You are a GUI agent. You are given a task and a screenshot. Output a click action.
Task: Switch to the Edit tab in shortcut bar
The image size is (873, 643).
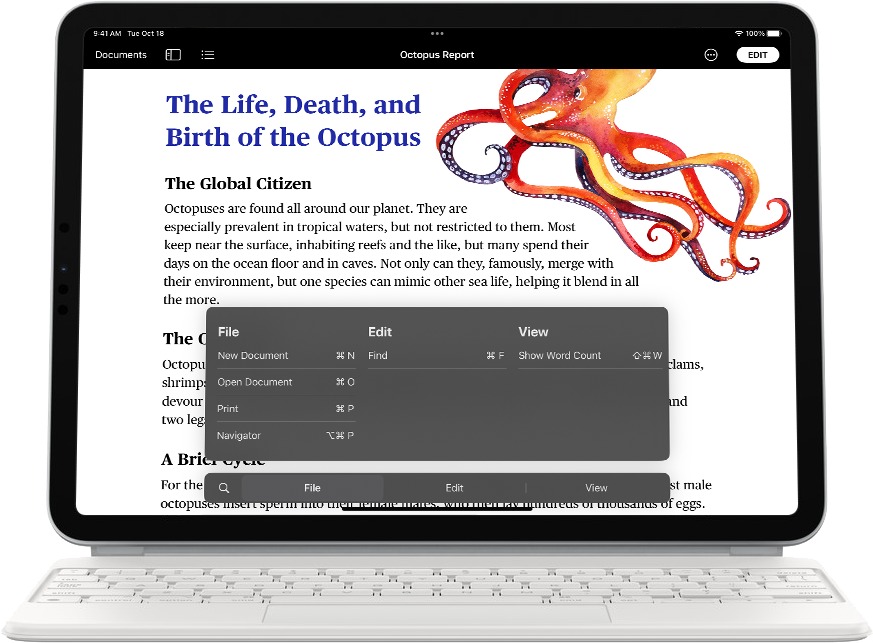(454, 488)
